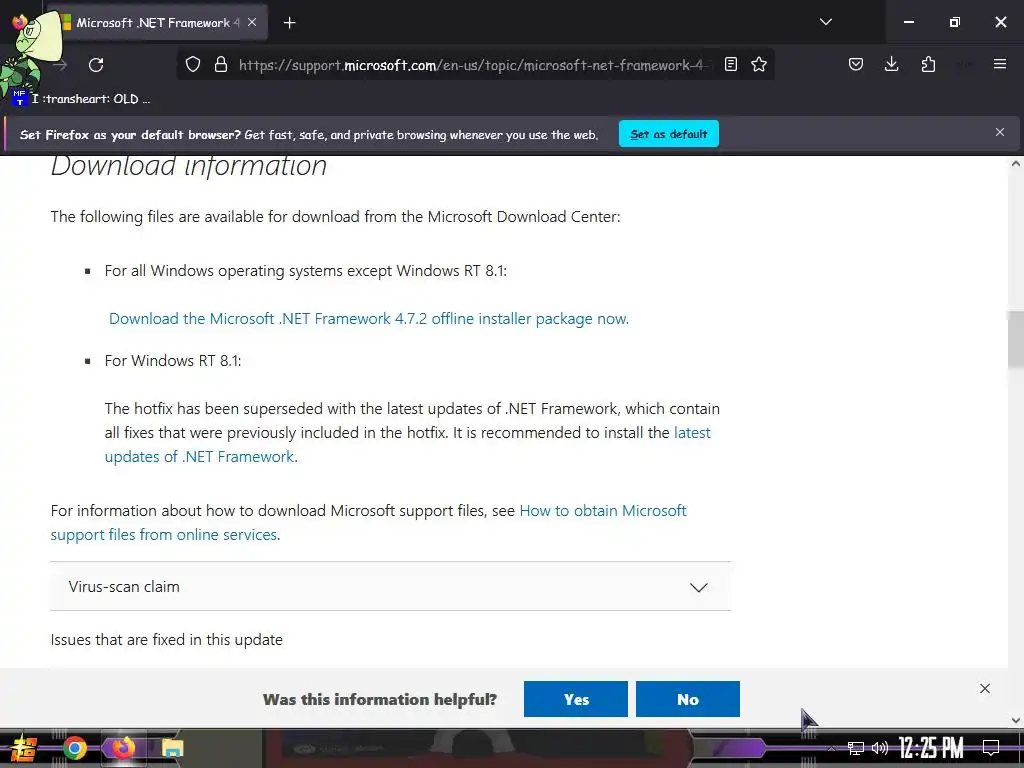Open File Explorer from the taskbar
Image resolution: width=1024 pixels, height=768 pixels.
pos(172,748)
